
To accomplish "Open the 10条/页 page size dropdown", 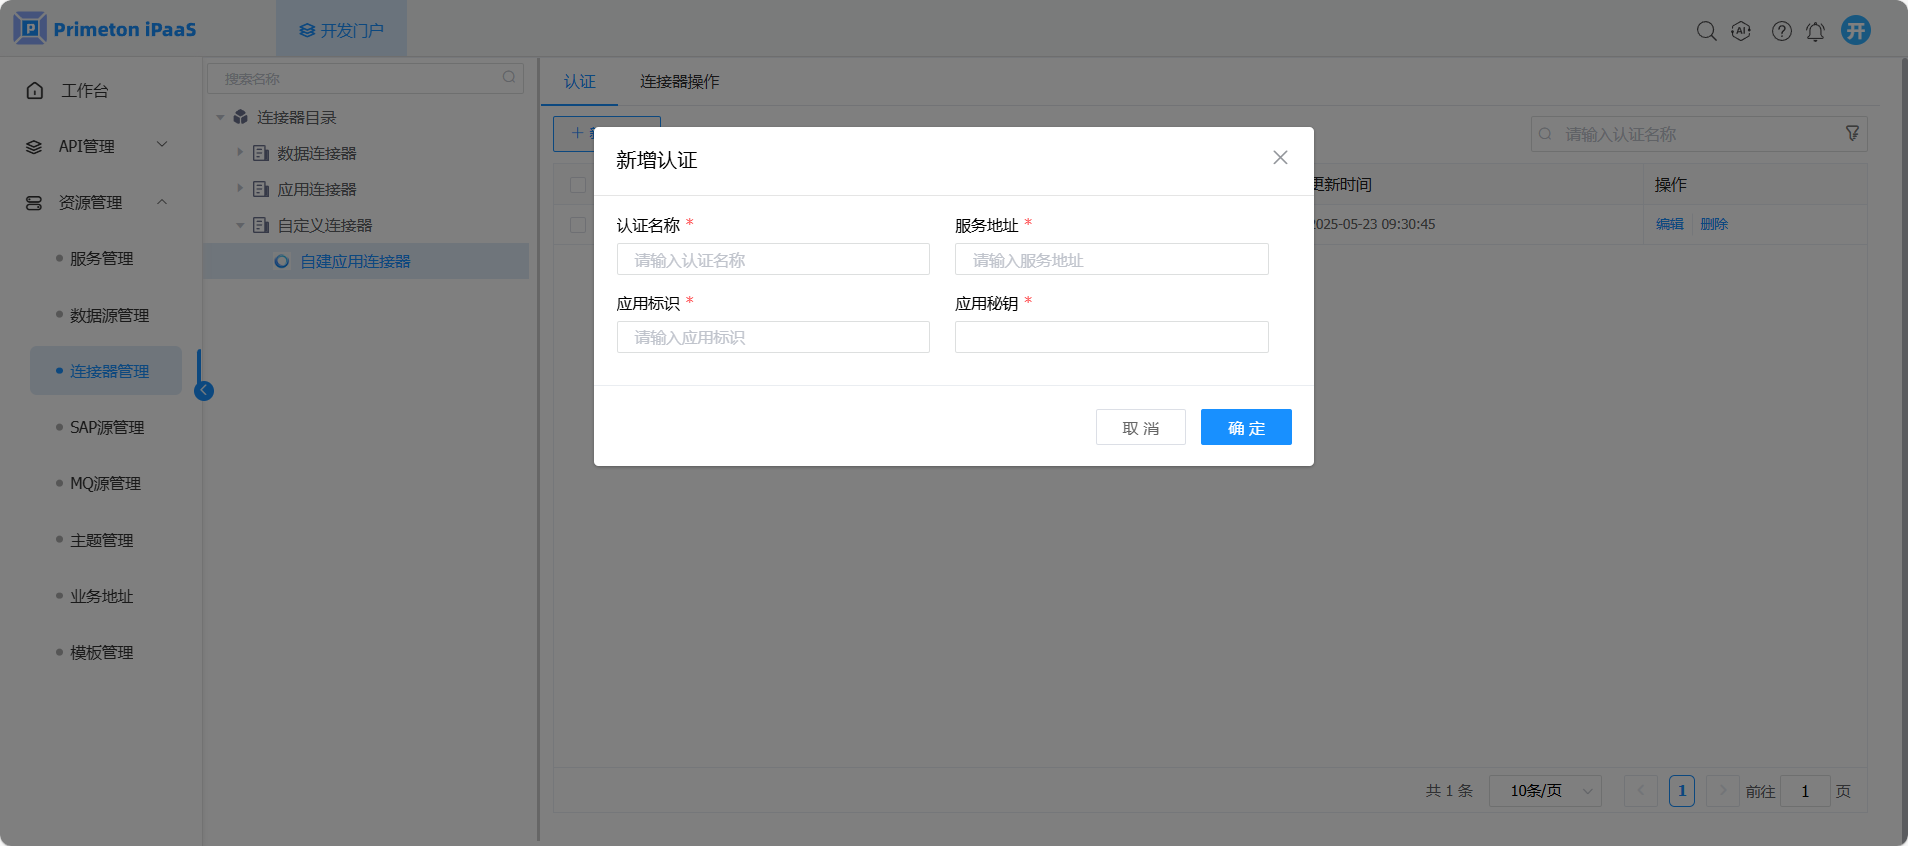I will click(1545, 791).
